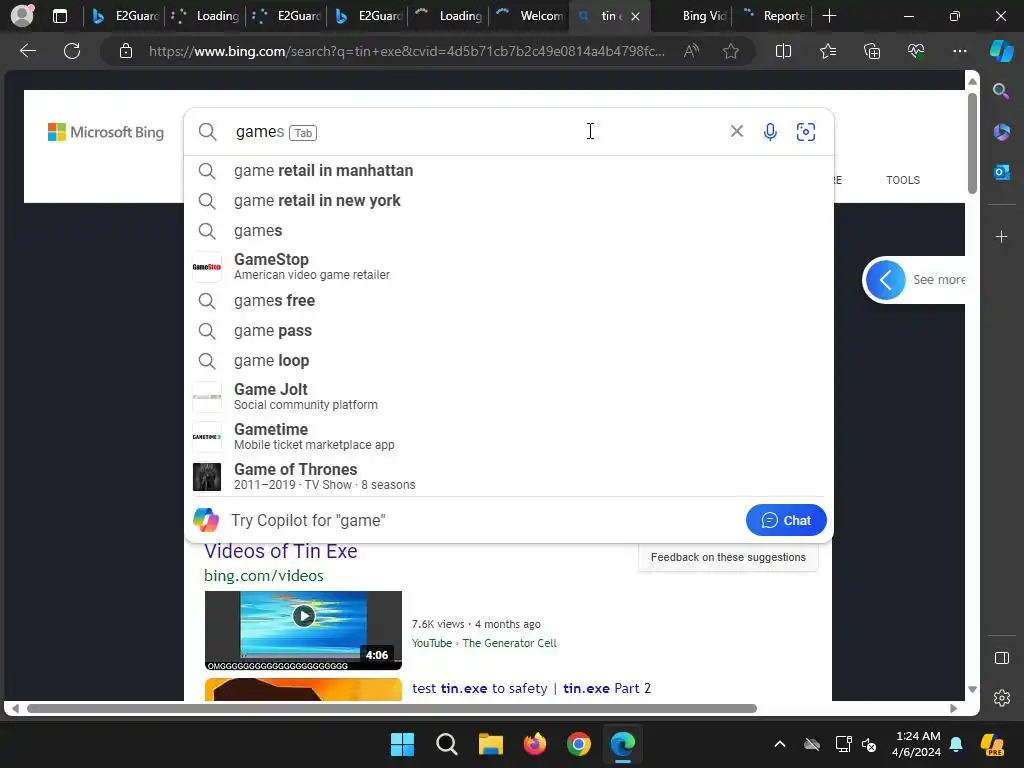Image resolution: width=1024 pixels, height=768 pixels.
Task: Click Feedback on these suggestions
Action: point(728,557)
